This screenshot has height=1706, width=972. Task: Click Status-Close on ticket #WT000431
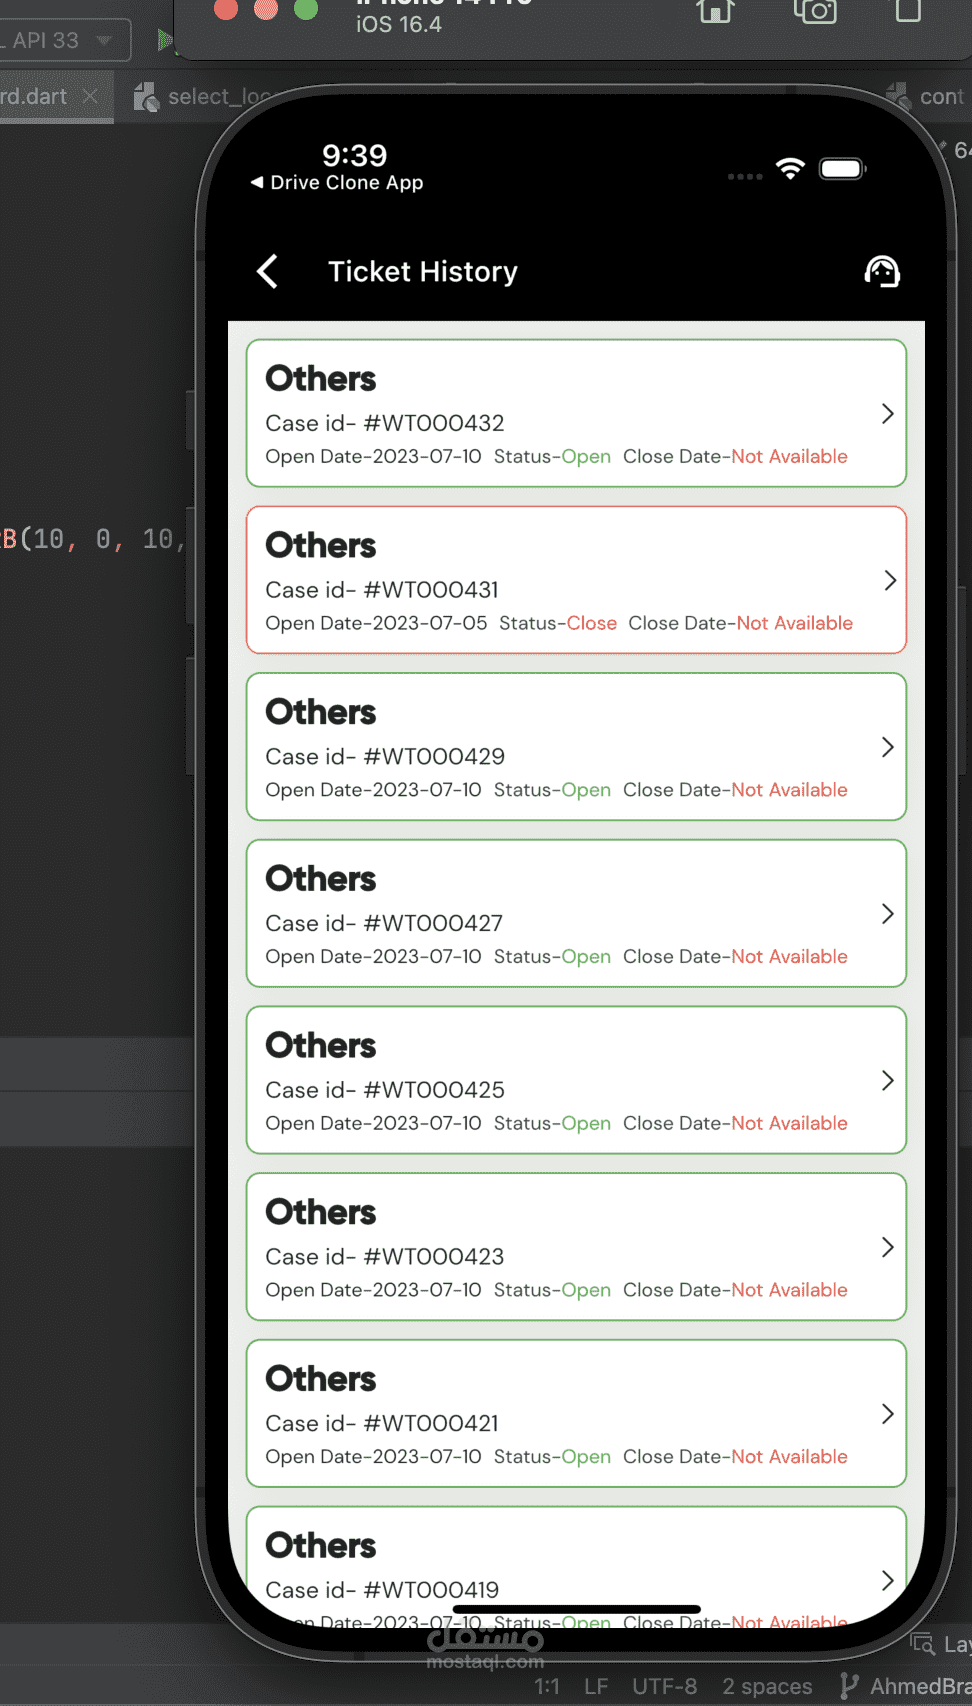[x=558, y=623]
